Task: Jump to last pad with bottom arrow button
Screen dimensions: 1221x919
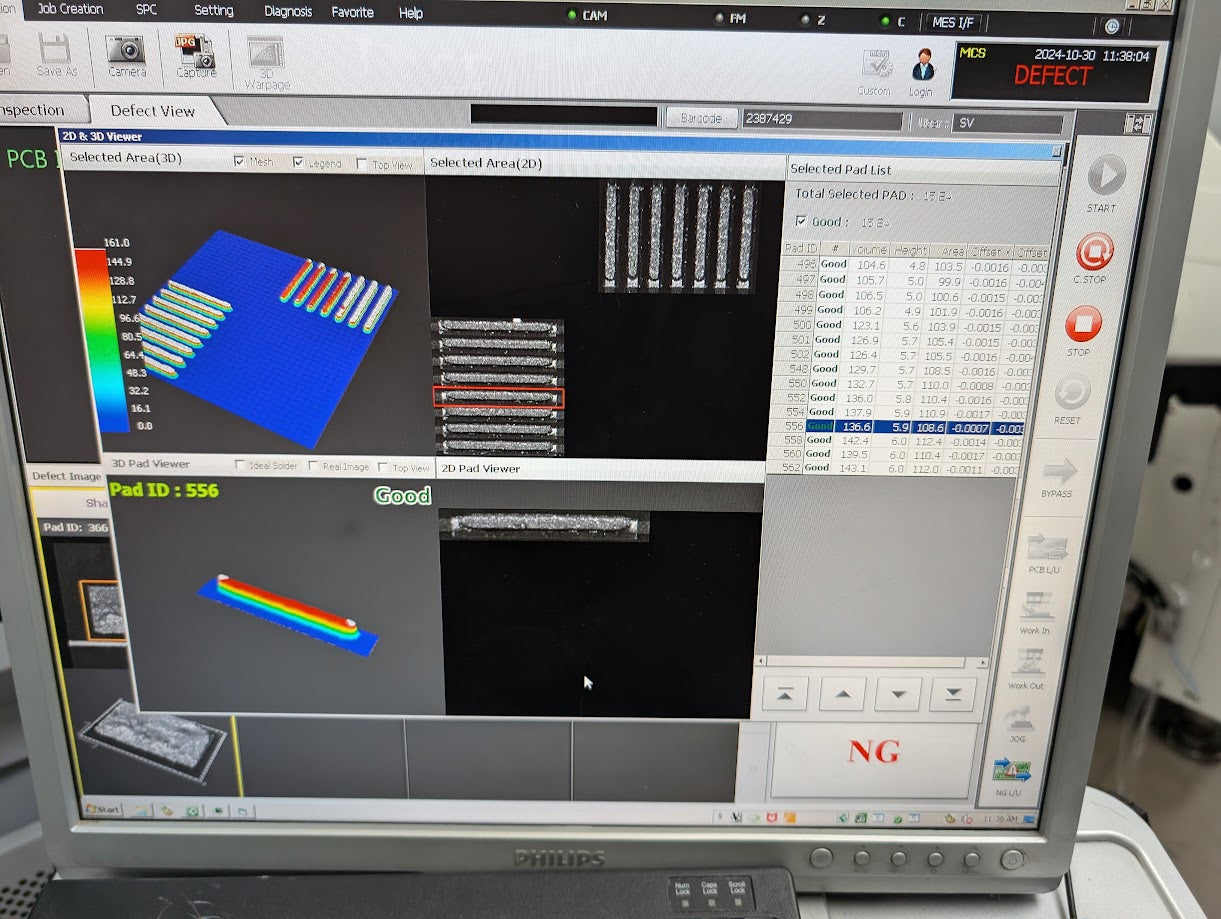Action: [952, 693]
